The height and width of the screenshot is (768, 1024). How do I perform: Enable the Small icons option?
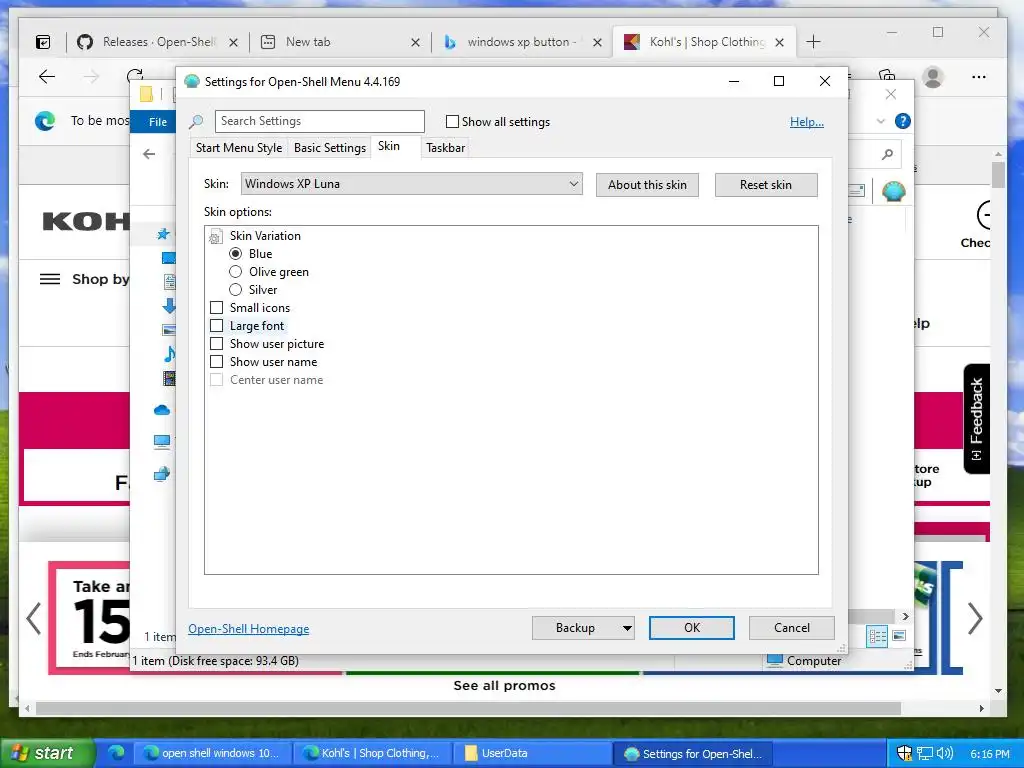coord(216,308)
